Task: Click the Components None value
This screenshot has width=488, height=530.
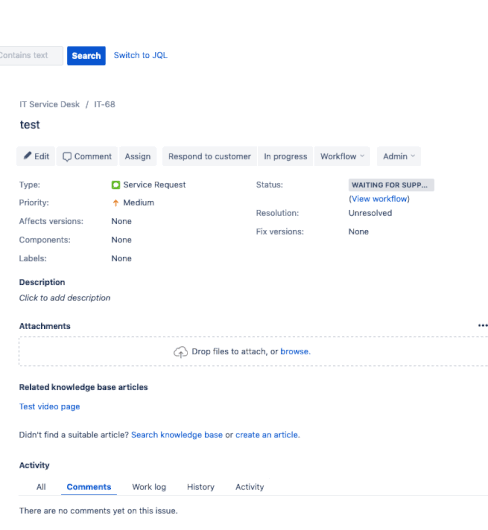Action: pos(121,240)
